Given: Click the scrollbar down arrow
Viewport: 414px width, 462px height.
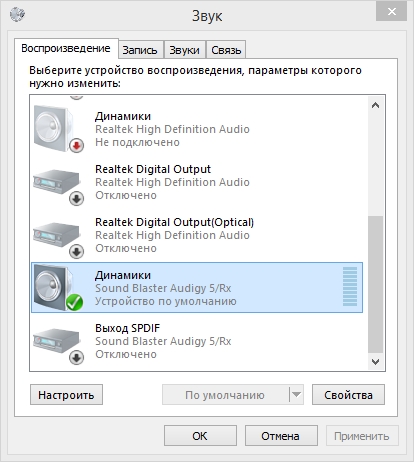Looking at the screenshot, I should [x=375, y=362].
